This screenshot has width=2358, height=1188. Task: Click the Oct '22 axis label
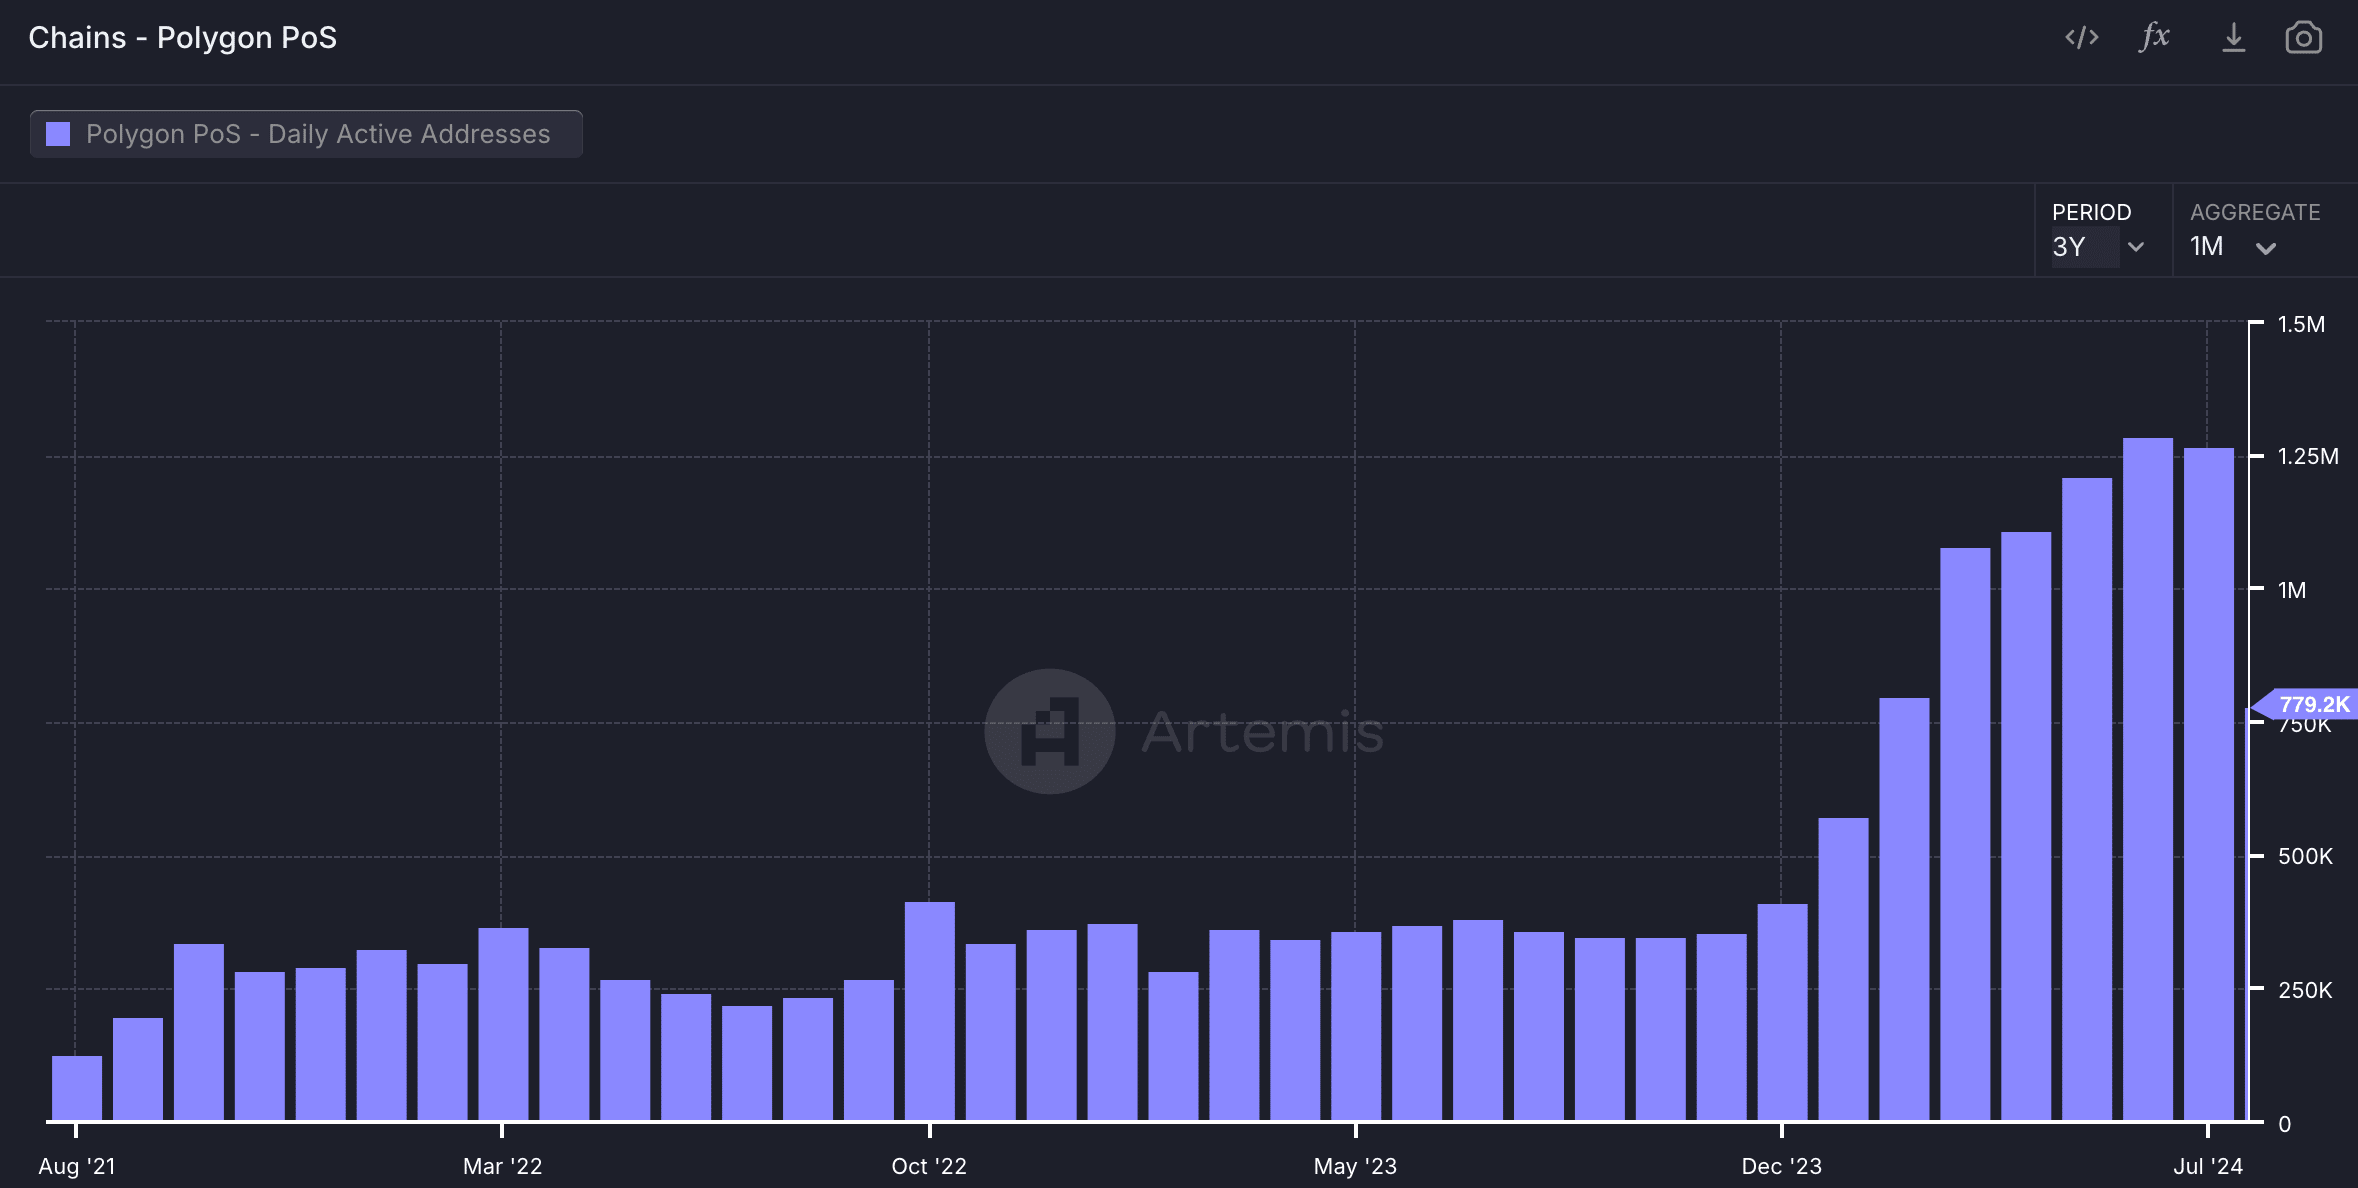pos(929,1166)
